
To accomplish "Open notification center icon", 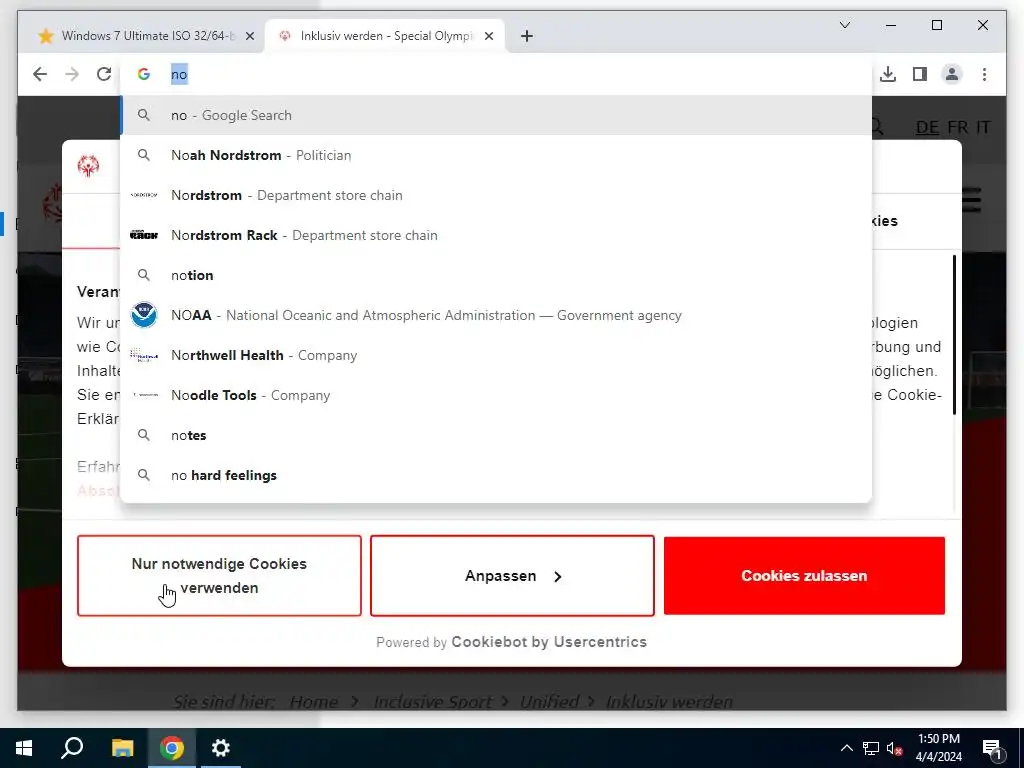I will coord(992,748).
